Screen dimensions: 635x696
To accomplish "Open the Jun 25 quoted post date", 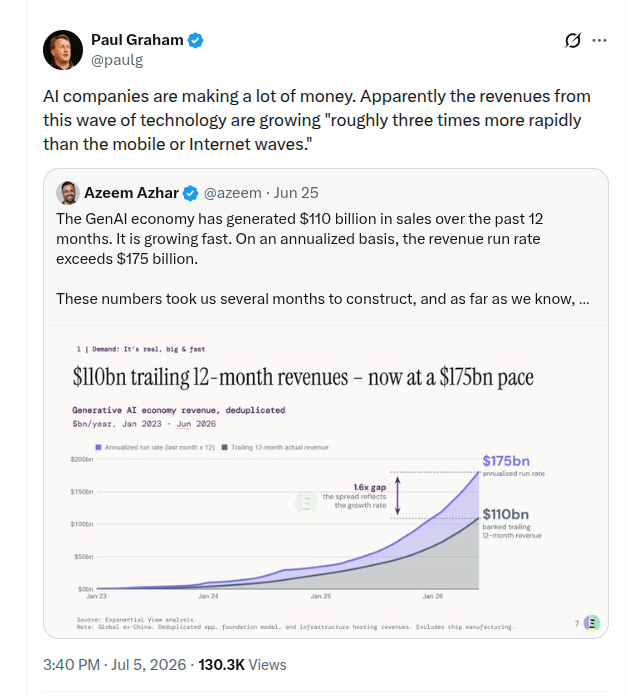I will (x=296, y=193).
